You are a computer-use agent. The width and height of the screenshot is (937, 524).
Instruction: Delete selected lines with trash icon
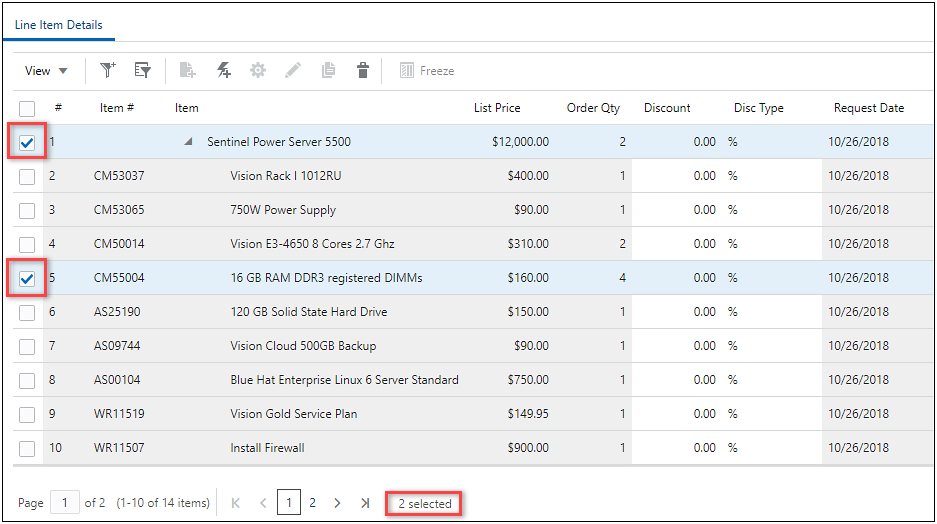click(363, 70)
